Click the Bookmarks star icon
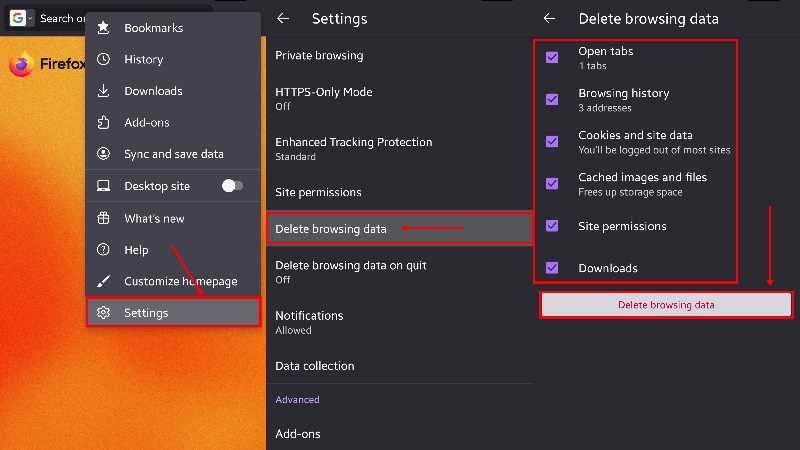Screen dimensions: 800x450 (103, 28)
